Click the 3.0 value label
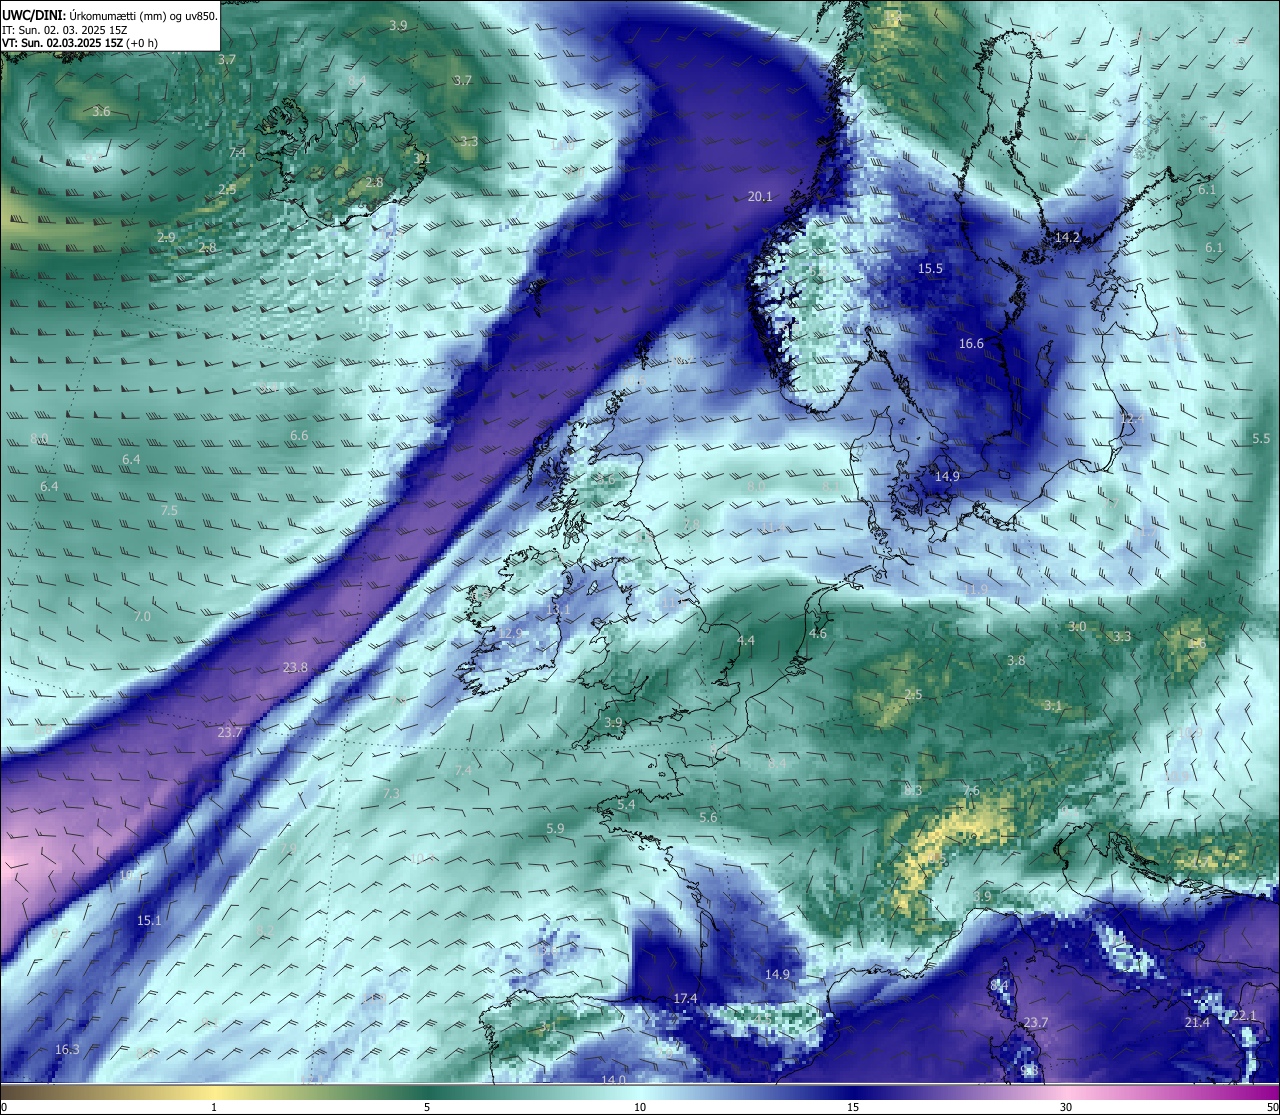The image size is (1280, 1115). pos(1077,627)
